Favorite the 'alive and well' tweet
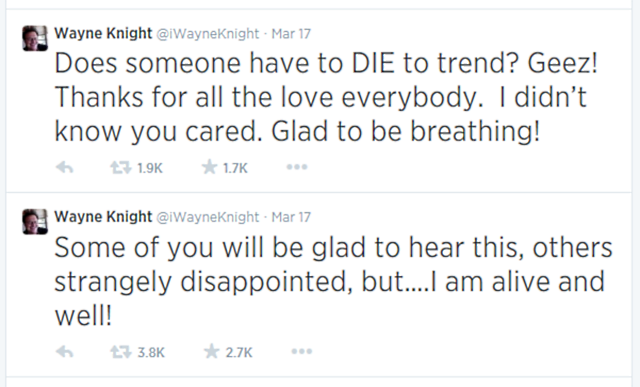Screen dimensions: 640x387 click(211, 351)
